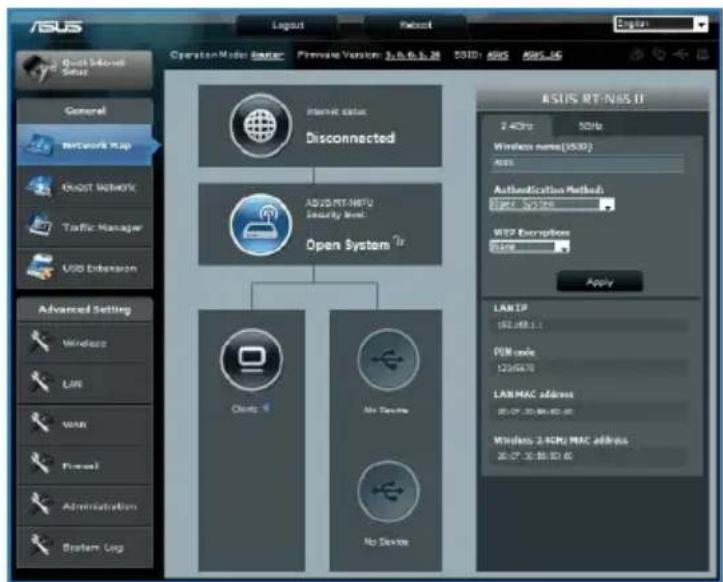Click the Guest Network sidebar icon

click(40, 186)
